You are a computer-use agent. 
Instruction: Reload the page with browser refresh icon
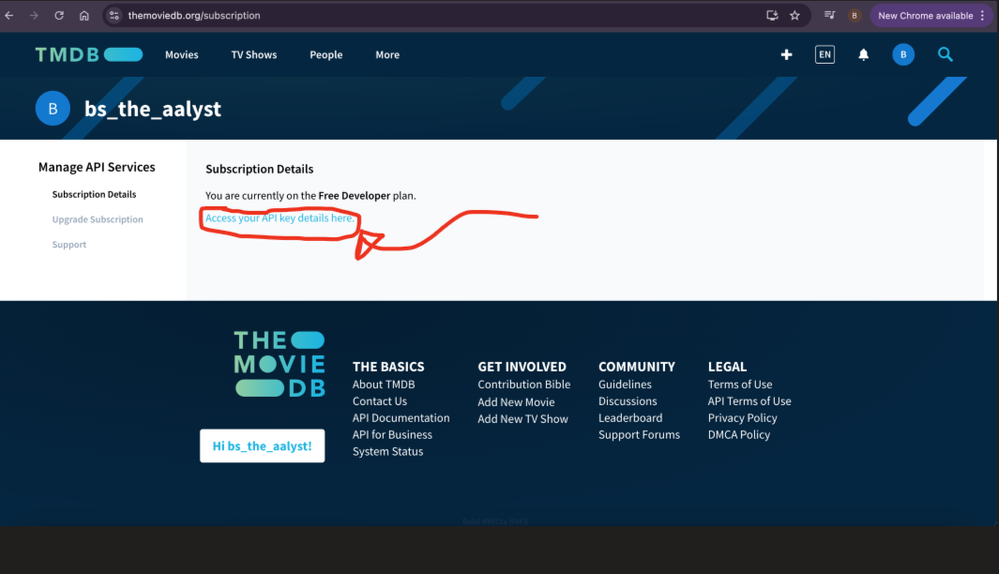pyautogui.click(x=59, y=16)
